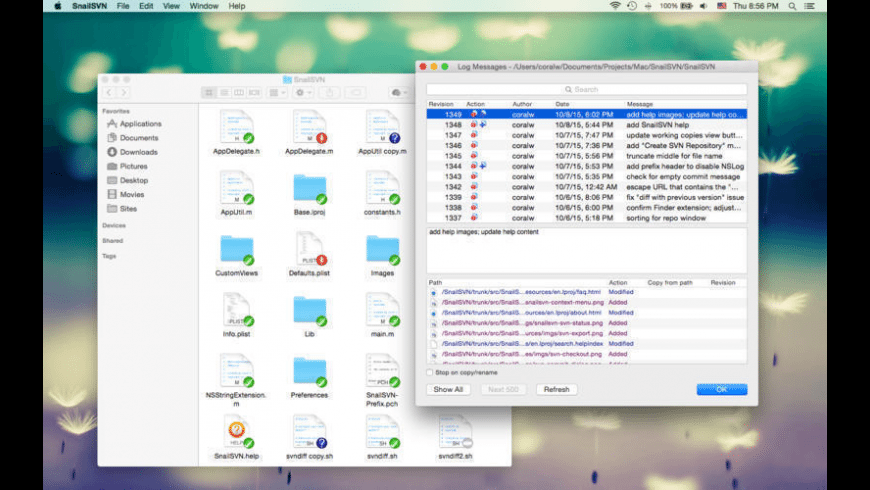Select the CustomViews folder icon
The height and width of the screenshot is (490, 870).
pos(236,249)
